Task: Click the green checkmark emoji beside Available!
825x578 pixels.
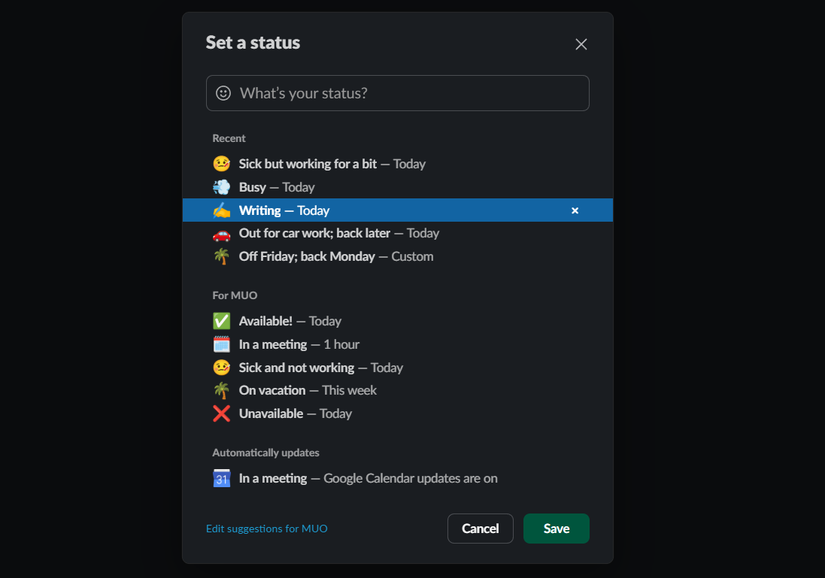Action: coord(221,321)
